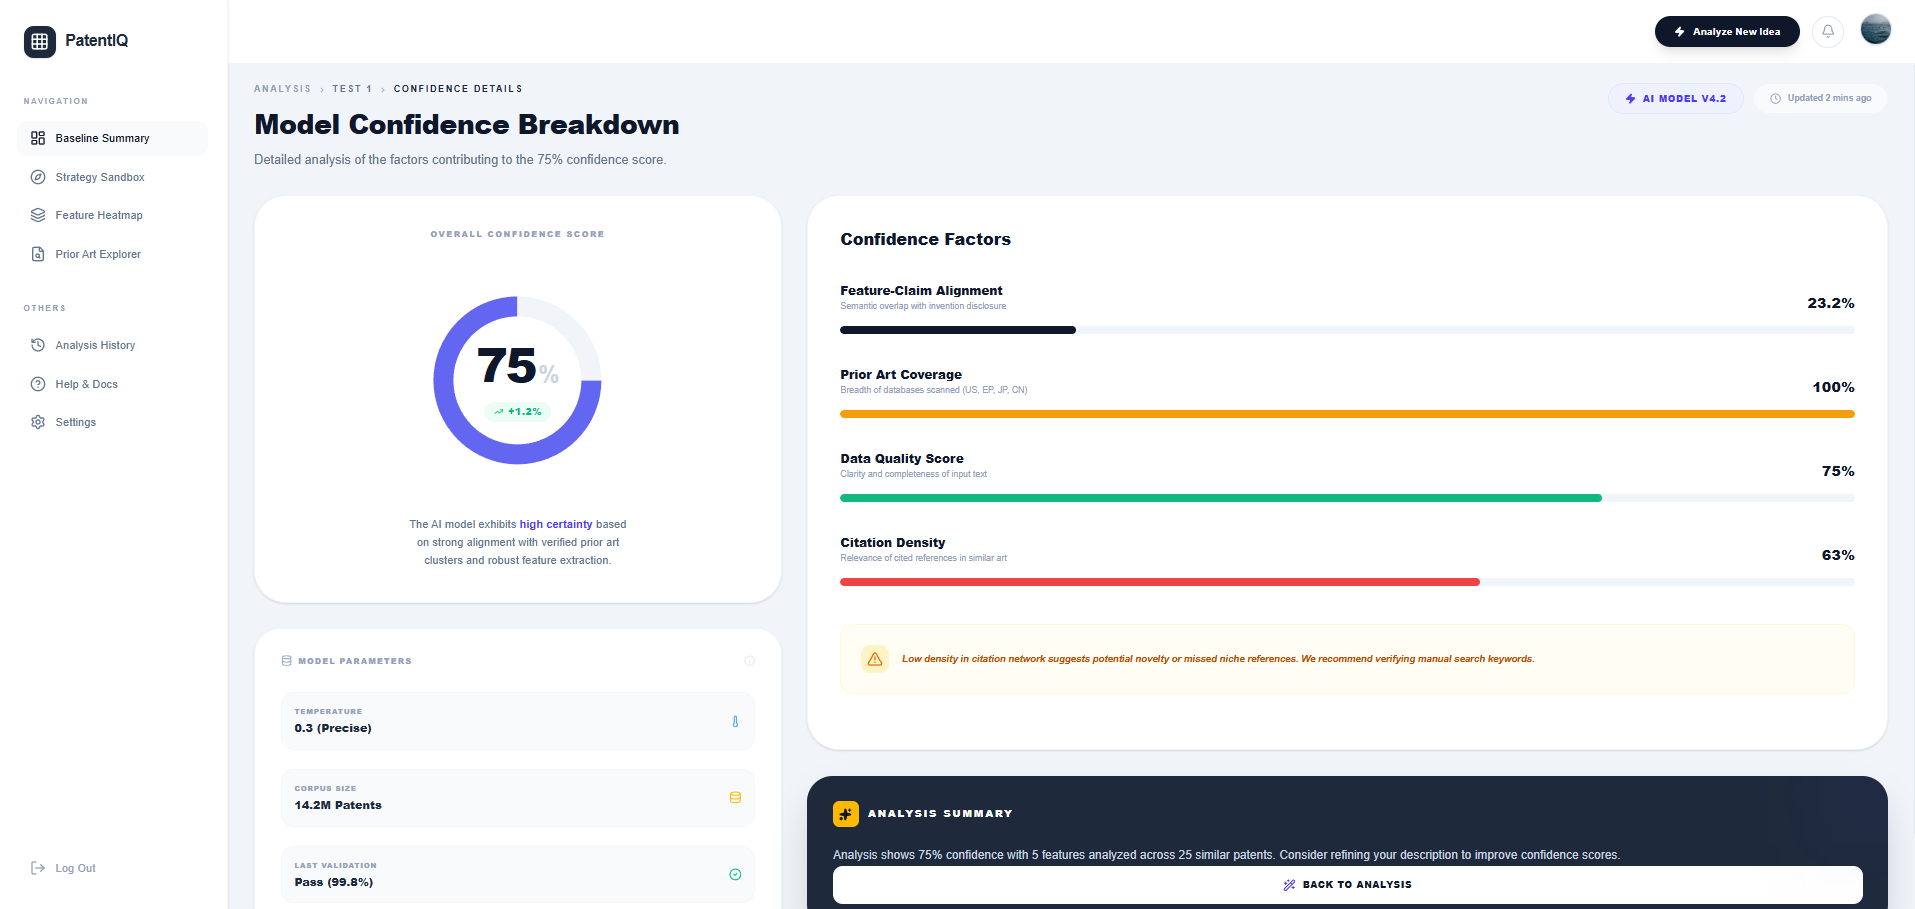Open the Settings menu item
The height and width of the screenshot is (909, 1915).
coord(112,422)
